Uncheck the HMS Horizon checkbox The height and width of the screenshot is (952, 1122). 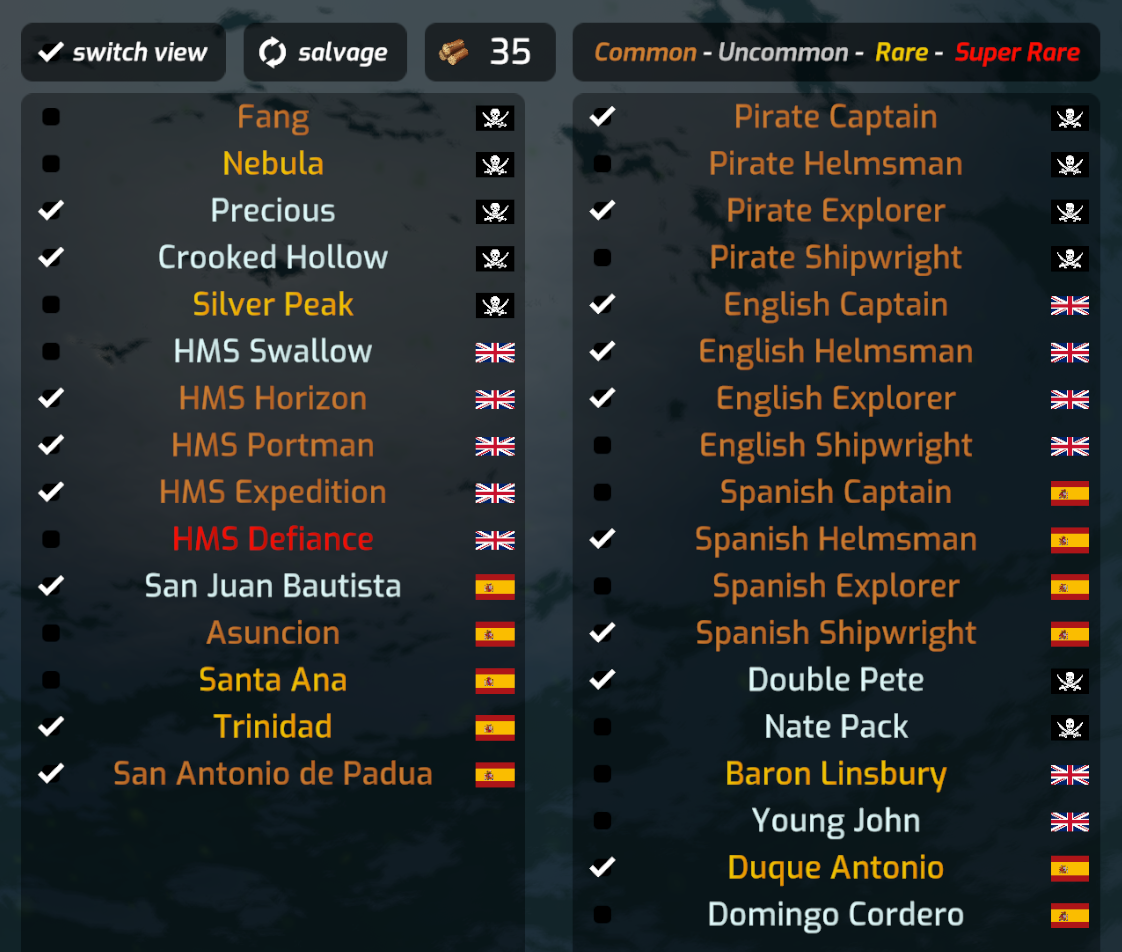tap(51, 398)
